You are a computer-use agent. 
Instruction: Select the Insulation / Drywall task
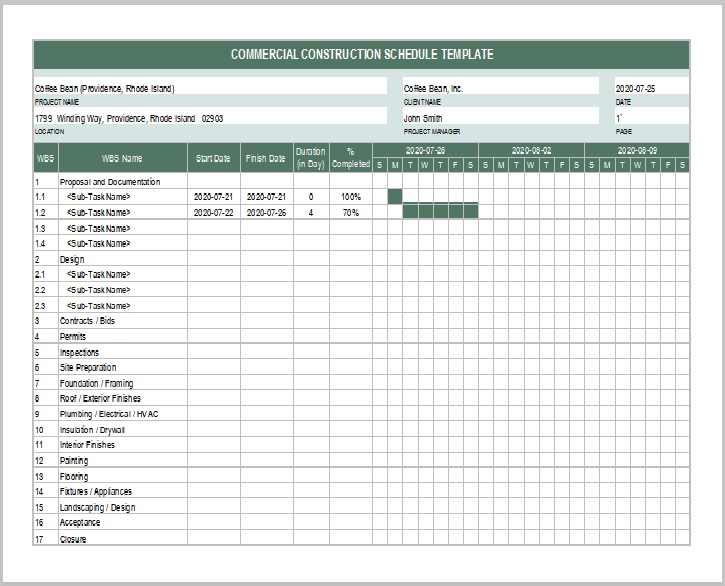click(92, 430)
